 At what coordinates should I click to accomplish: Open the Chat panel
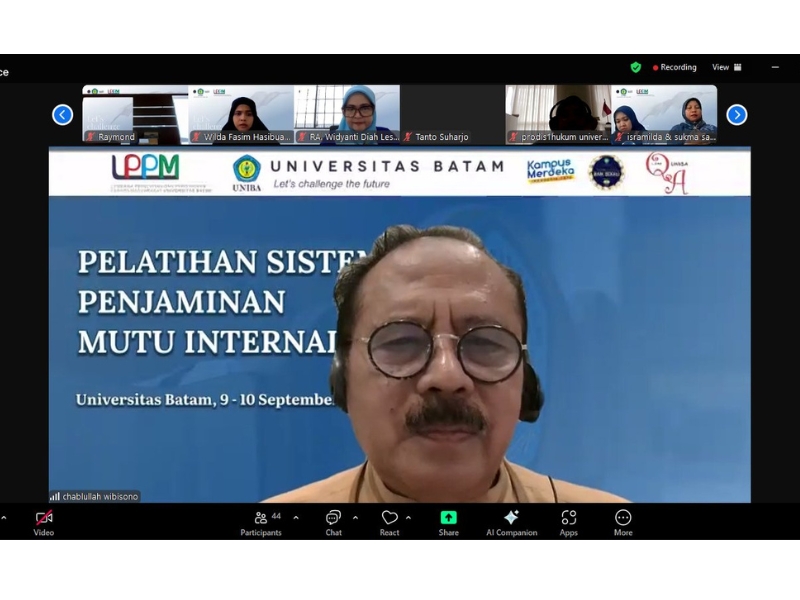click(333, 523)
